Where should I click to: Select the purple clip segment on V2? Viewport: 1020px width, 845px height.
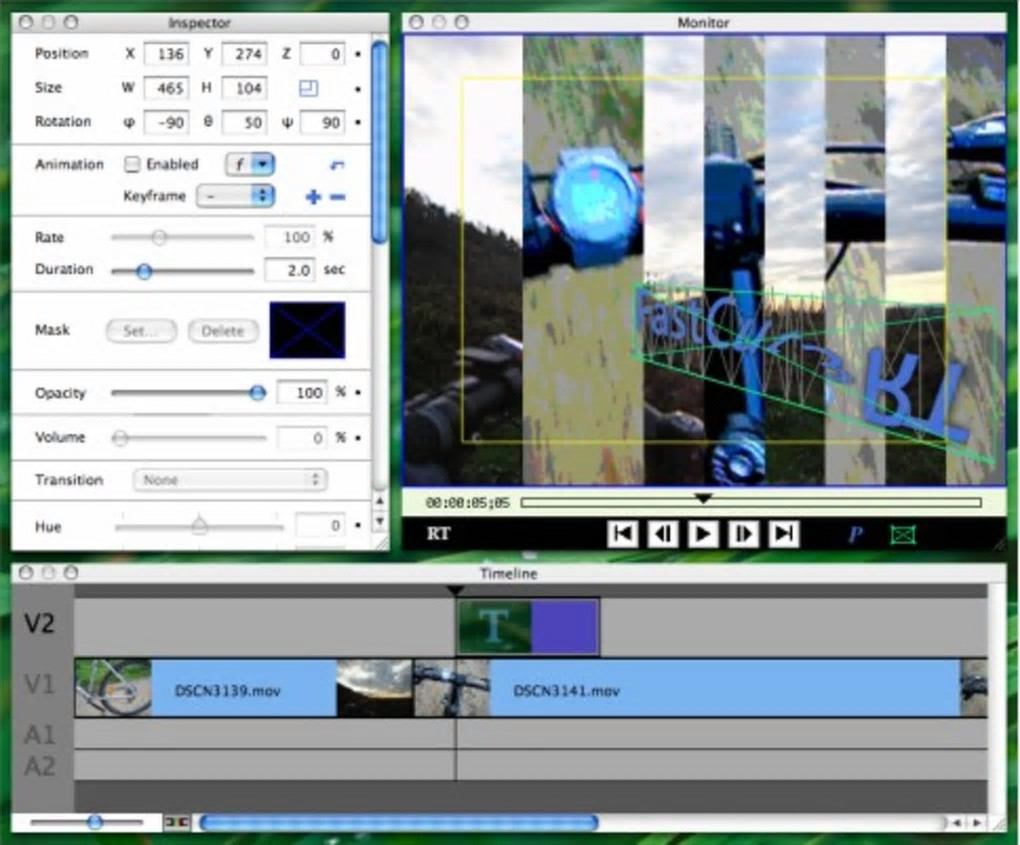[565, 626]
